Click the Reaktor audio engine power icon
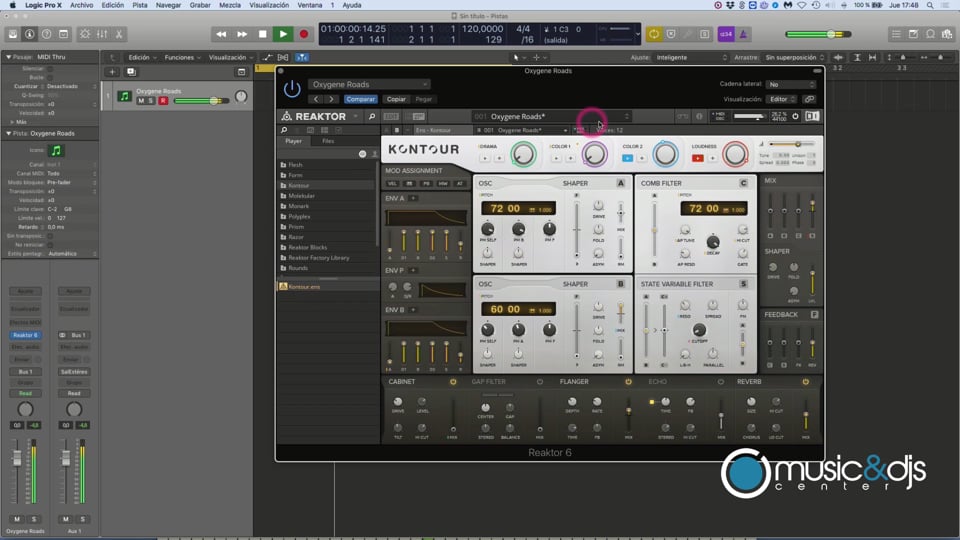Screen dimensions: 960x540 point(795,116)
